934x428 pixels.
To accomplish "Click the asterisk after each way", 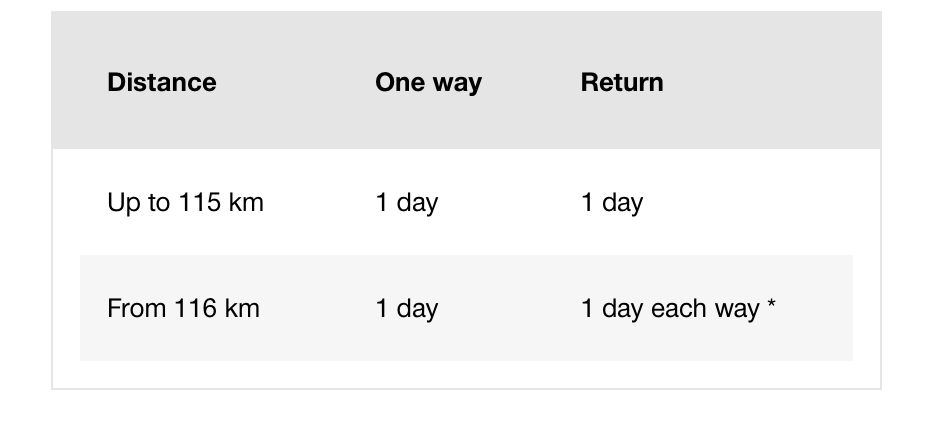I will [x=771, y=305].
